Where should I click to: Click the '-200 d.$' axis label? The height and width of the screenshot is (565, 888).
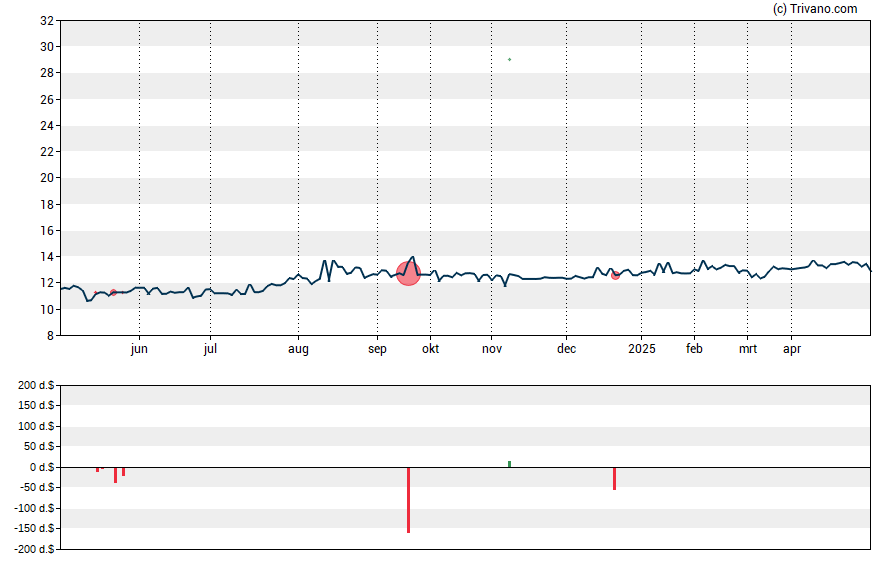click(x=34, y=549)
